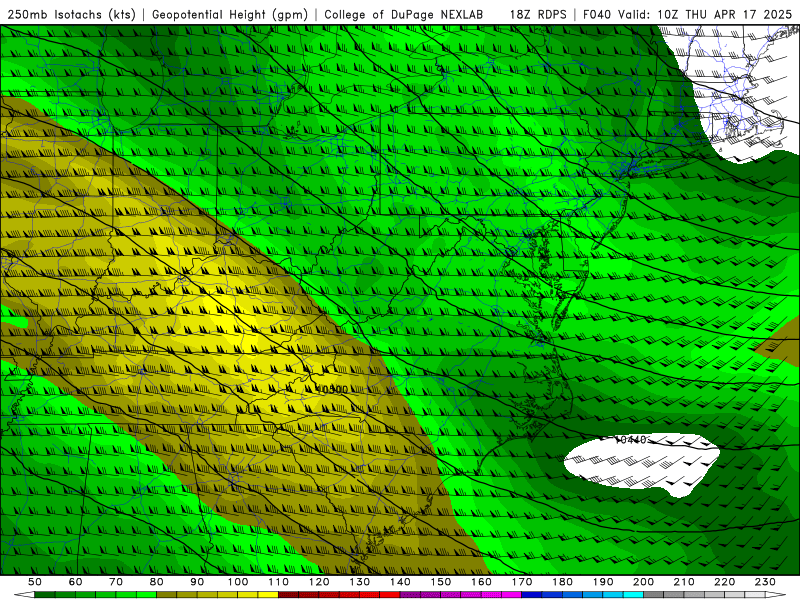Viewport: 800px width, 600px height.
Task: Click the "College of DuPage NEXLAB" header text
Action: tap(404, 15)
